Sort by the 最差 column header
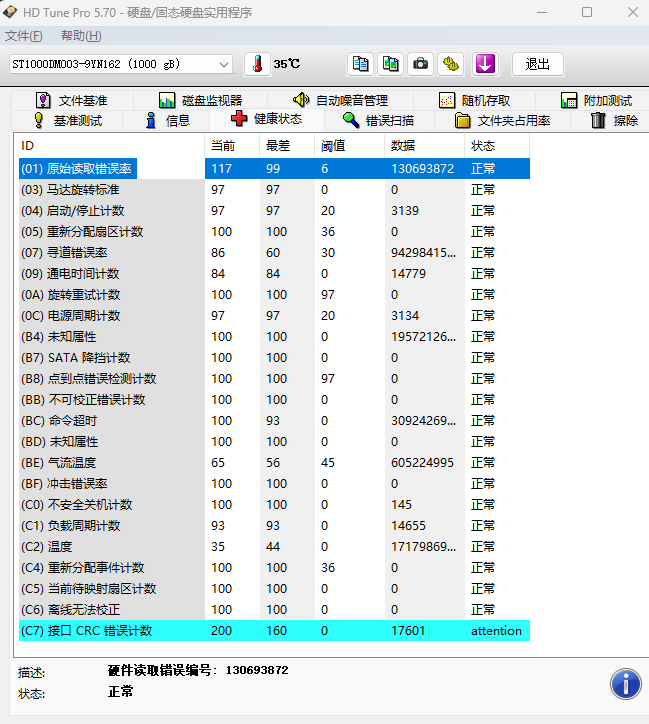Screen dimensions: 649x724 coord(287,146)
